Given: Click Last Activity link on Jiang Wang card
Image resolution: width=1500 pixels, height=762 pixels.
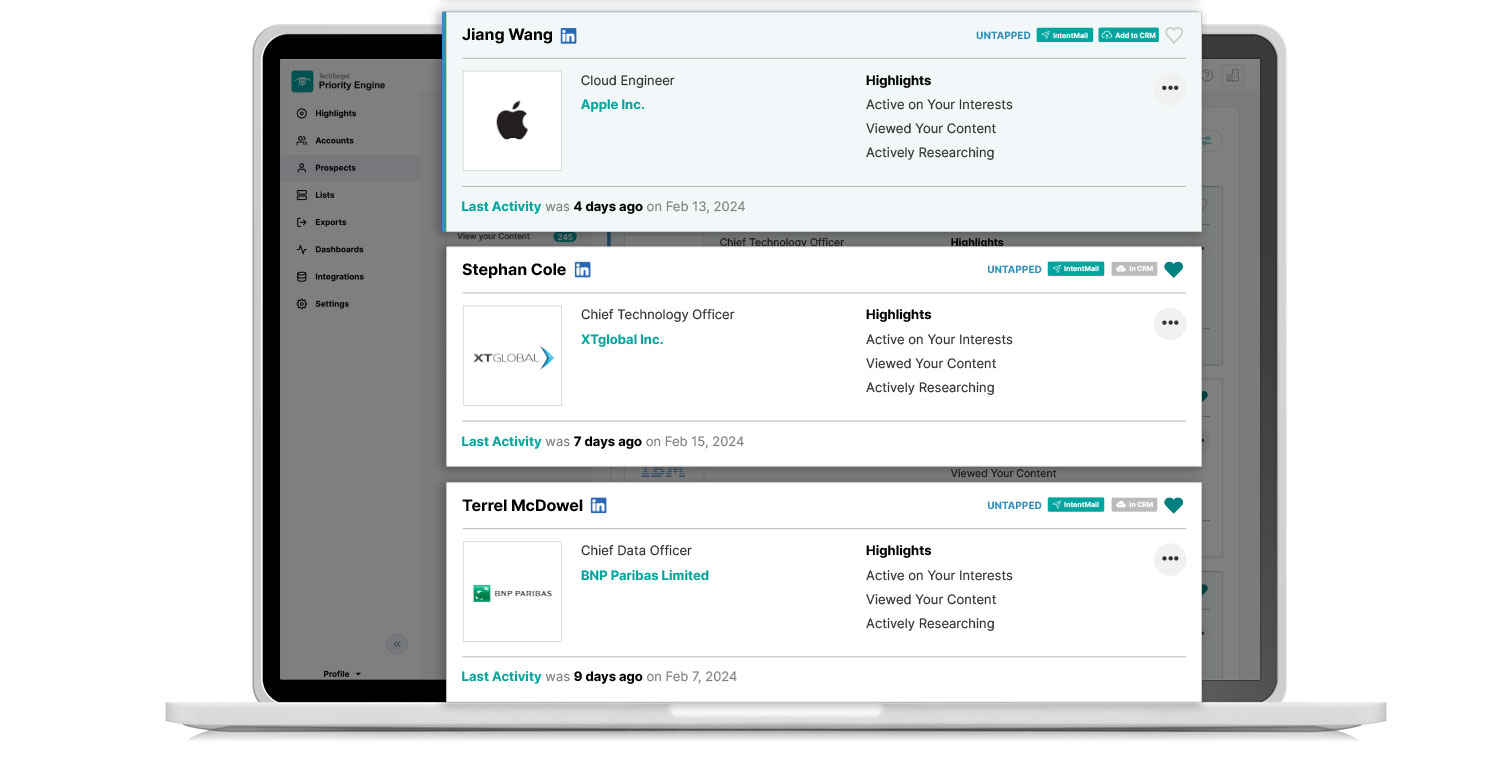Looking at the screenshot, I should pos(501,207).
